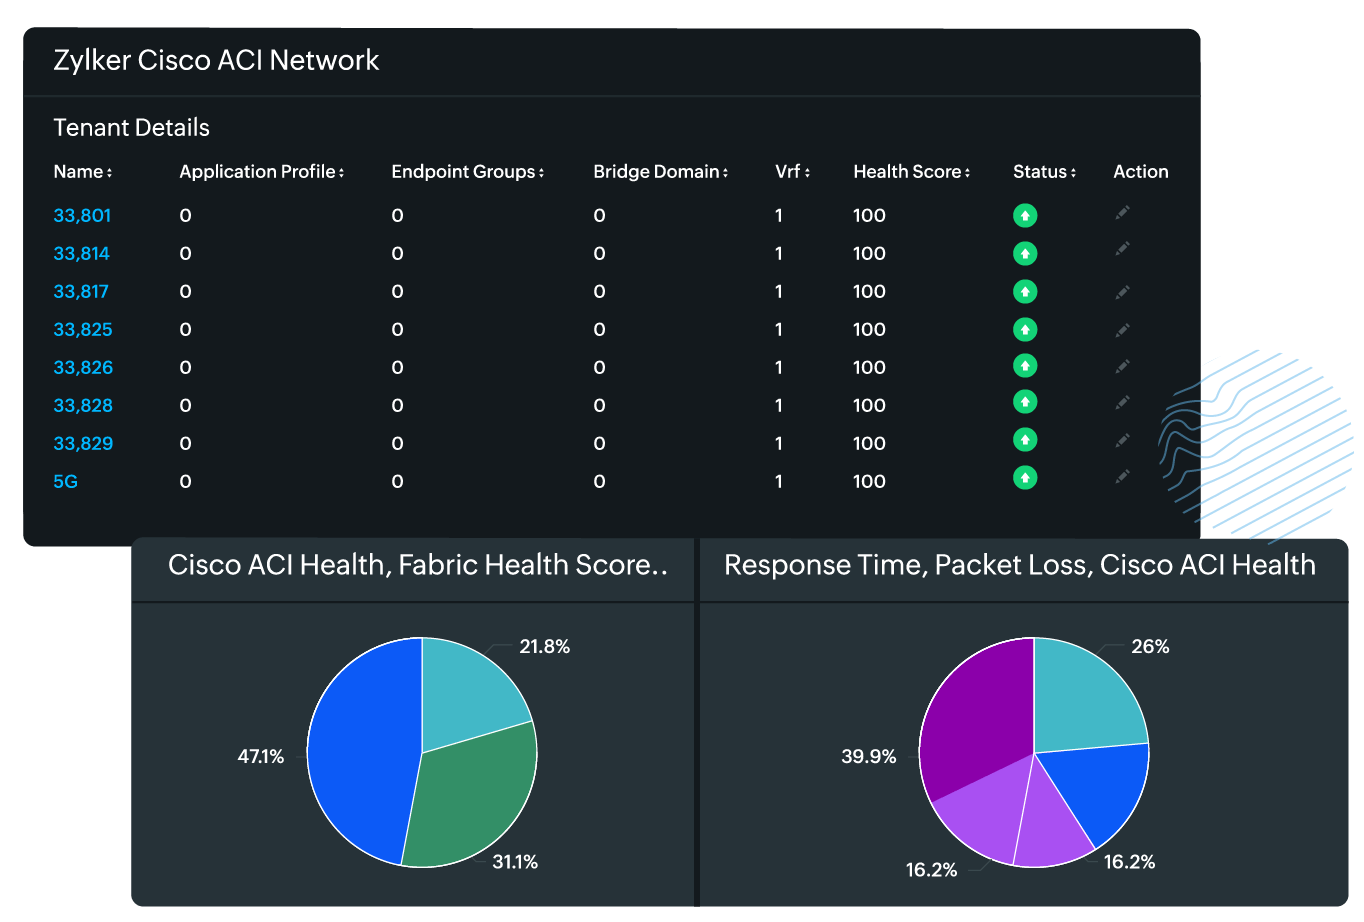Image resolution: width=1364 pixels, height=922 pixels.
Task: Click green up status icon for 33,828
Action: point(1025,401)
